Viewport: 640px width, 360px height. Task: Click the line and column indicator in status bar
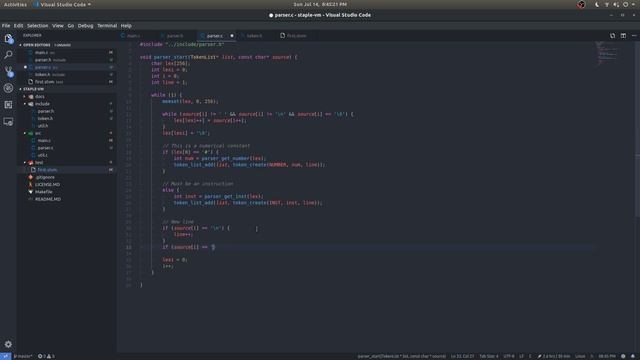[x=462, y=356]
